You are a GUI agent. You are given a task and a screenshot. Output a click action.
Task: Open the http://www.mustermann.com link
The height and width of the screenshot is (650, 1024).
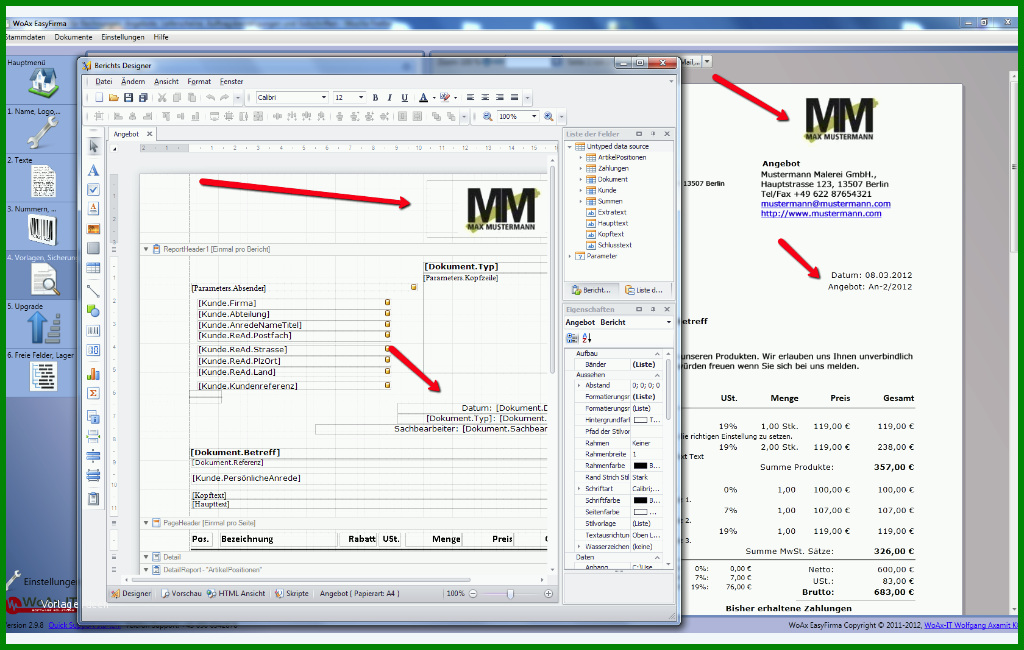pos(821,214)
